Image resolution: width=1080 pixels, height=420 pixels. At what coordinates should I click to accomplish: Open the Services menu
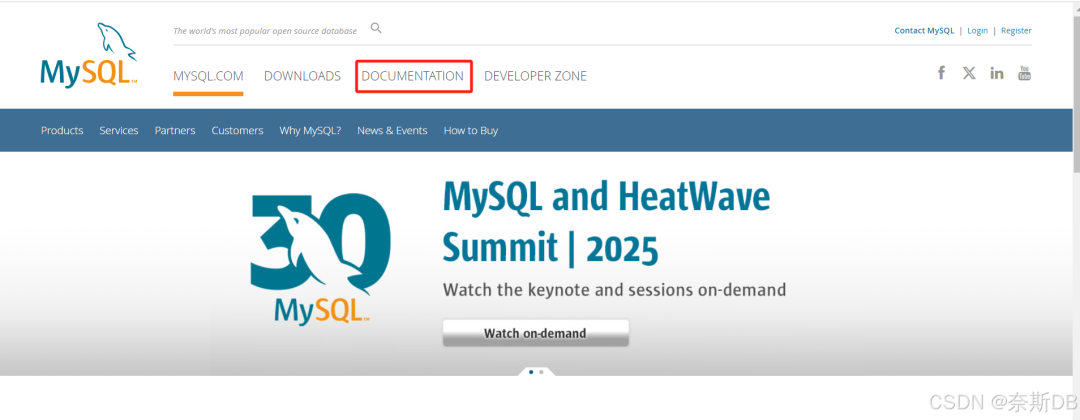tap(118, 130)
